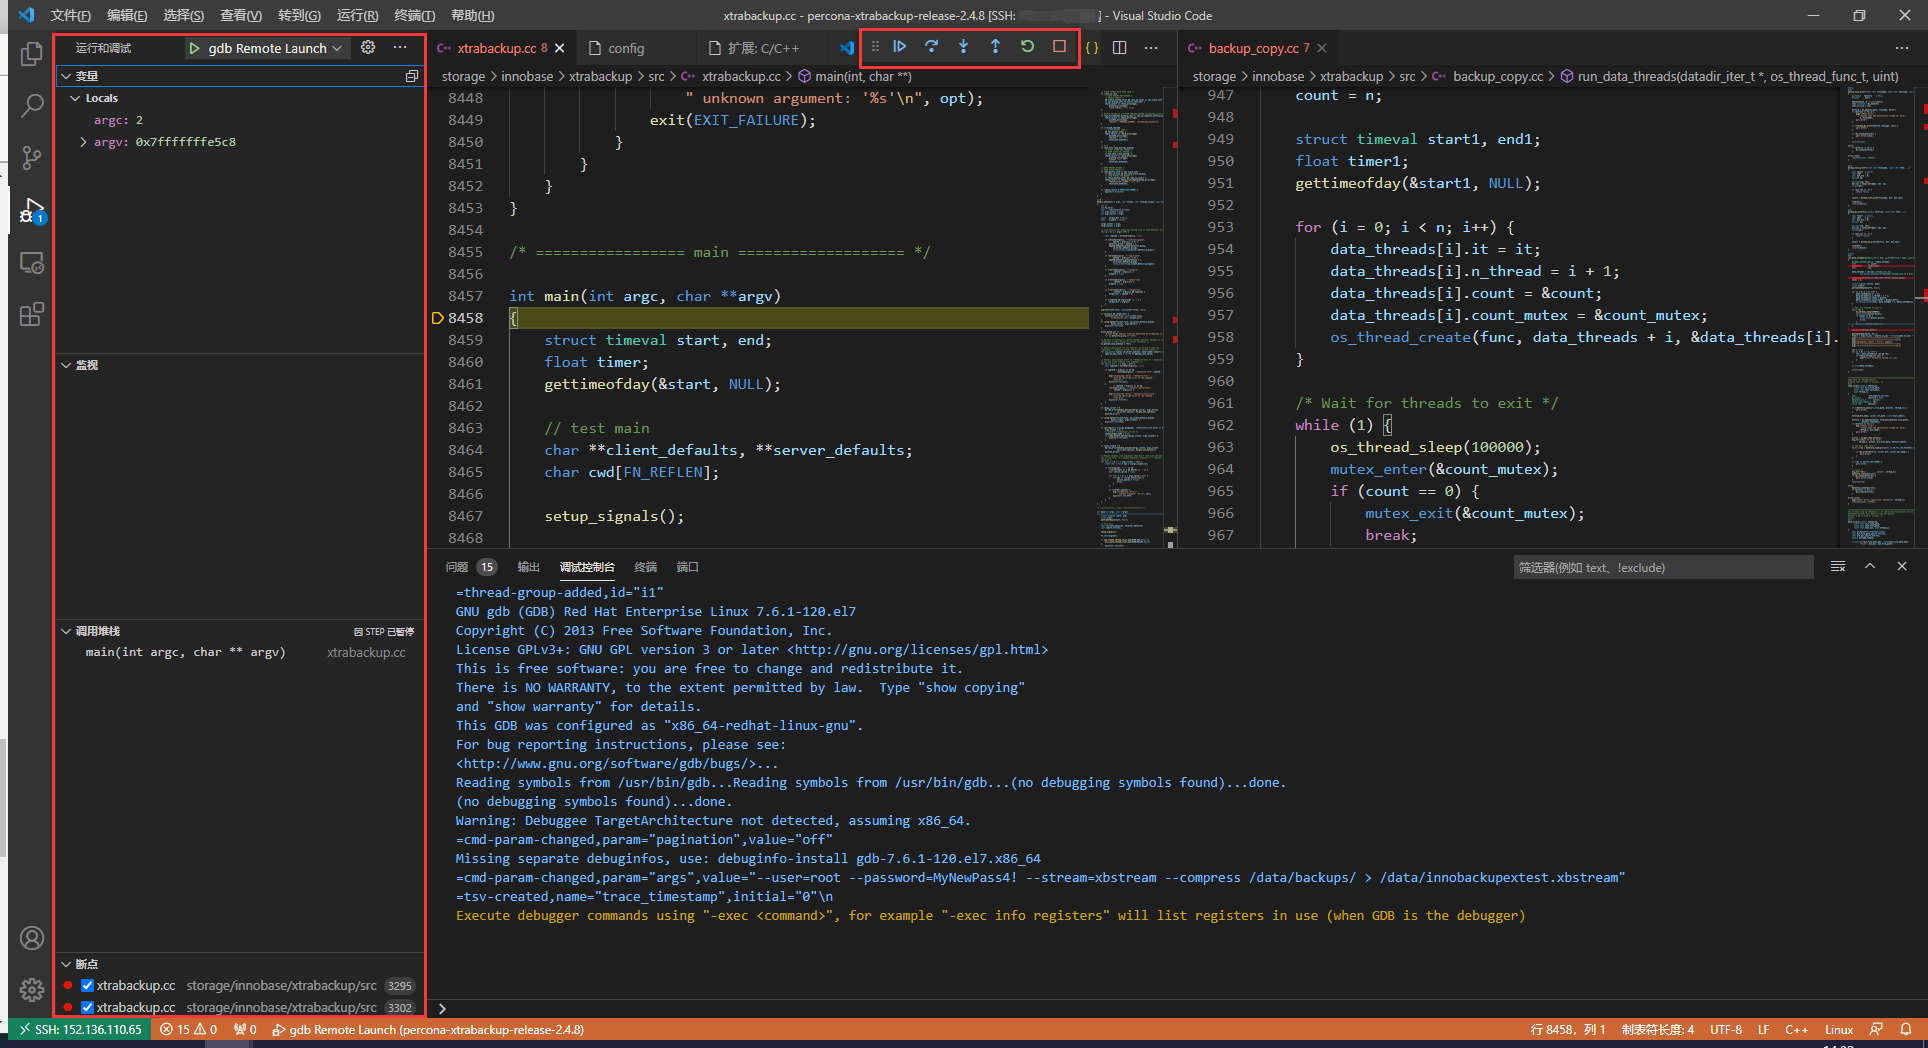Switch to the backup_copy.cc editor tab
1928x1048 pixels.
point(1252,48)
